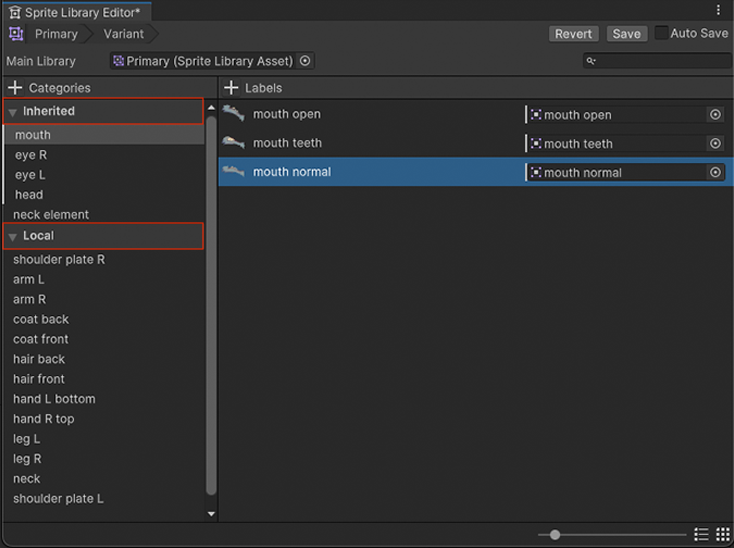
Task: Click the Save button
Action: [626, 34]
